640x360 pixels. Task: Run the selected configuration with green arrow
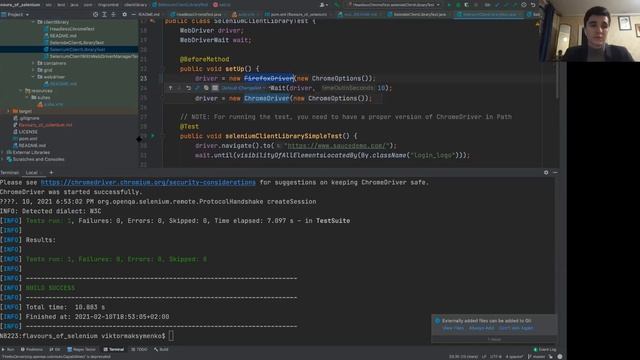tap(449, 5)
